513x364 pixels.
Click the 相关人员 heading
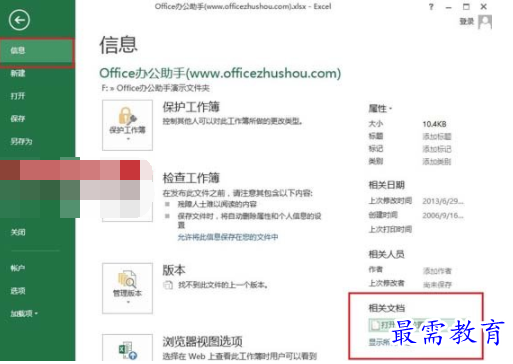tap(387, 255)
